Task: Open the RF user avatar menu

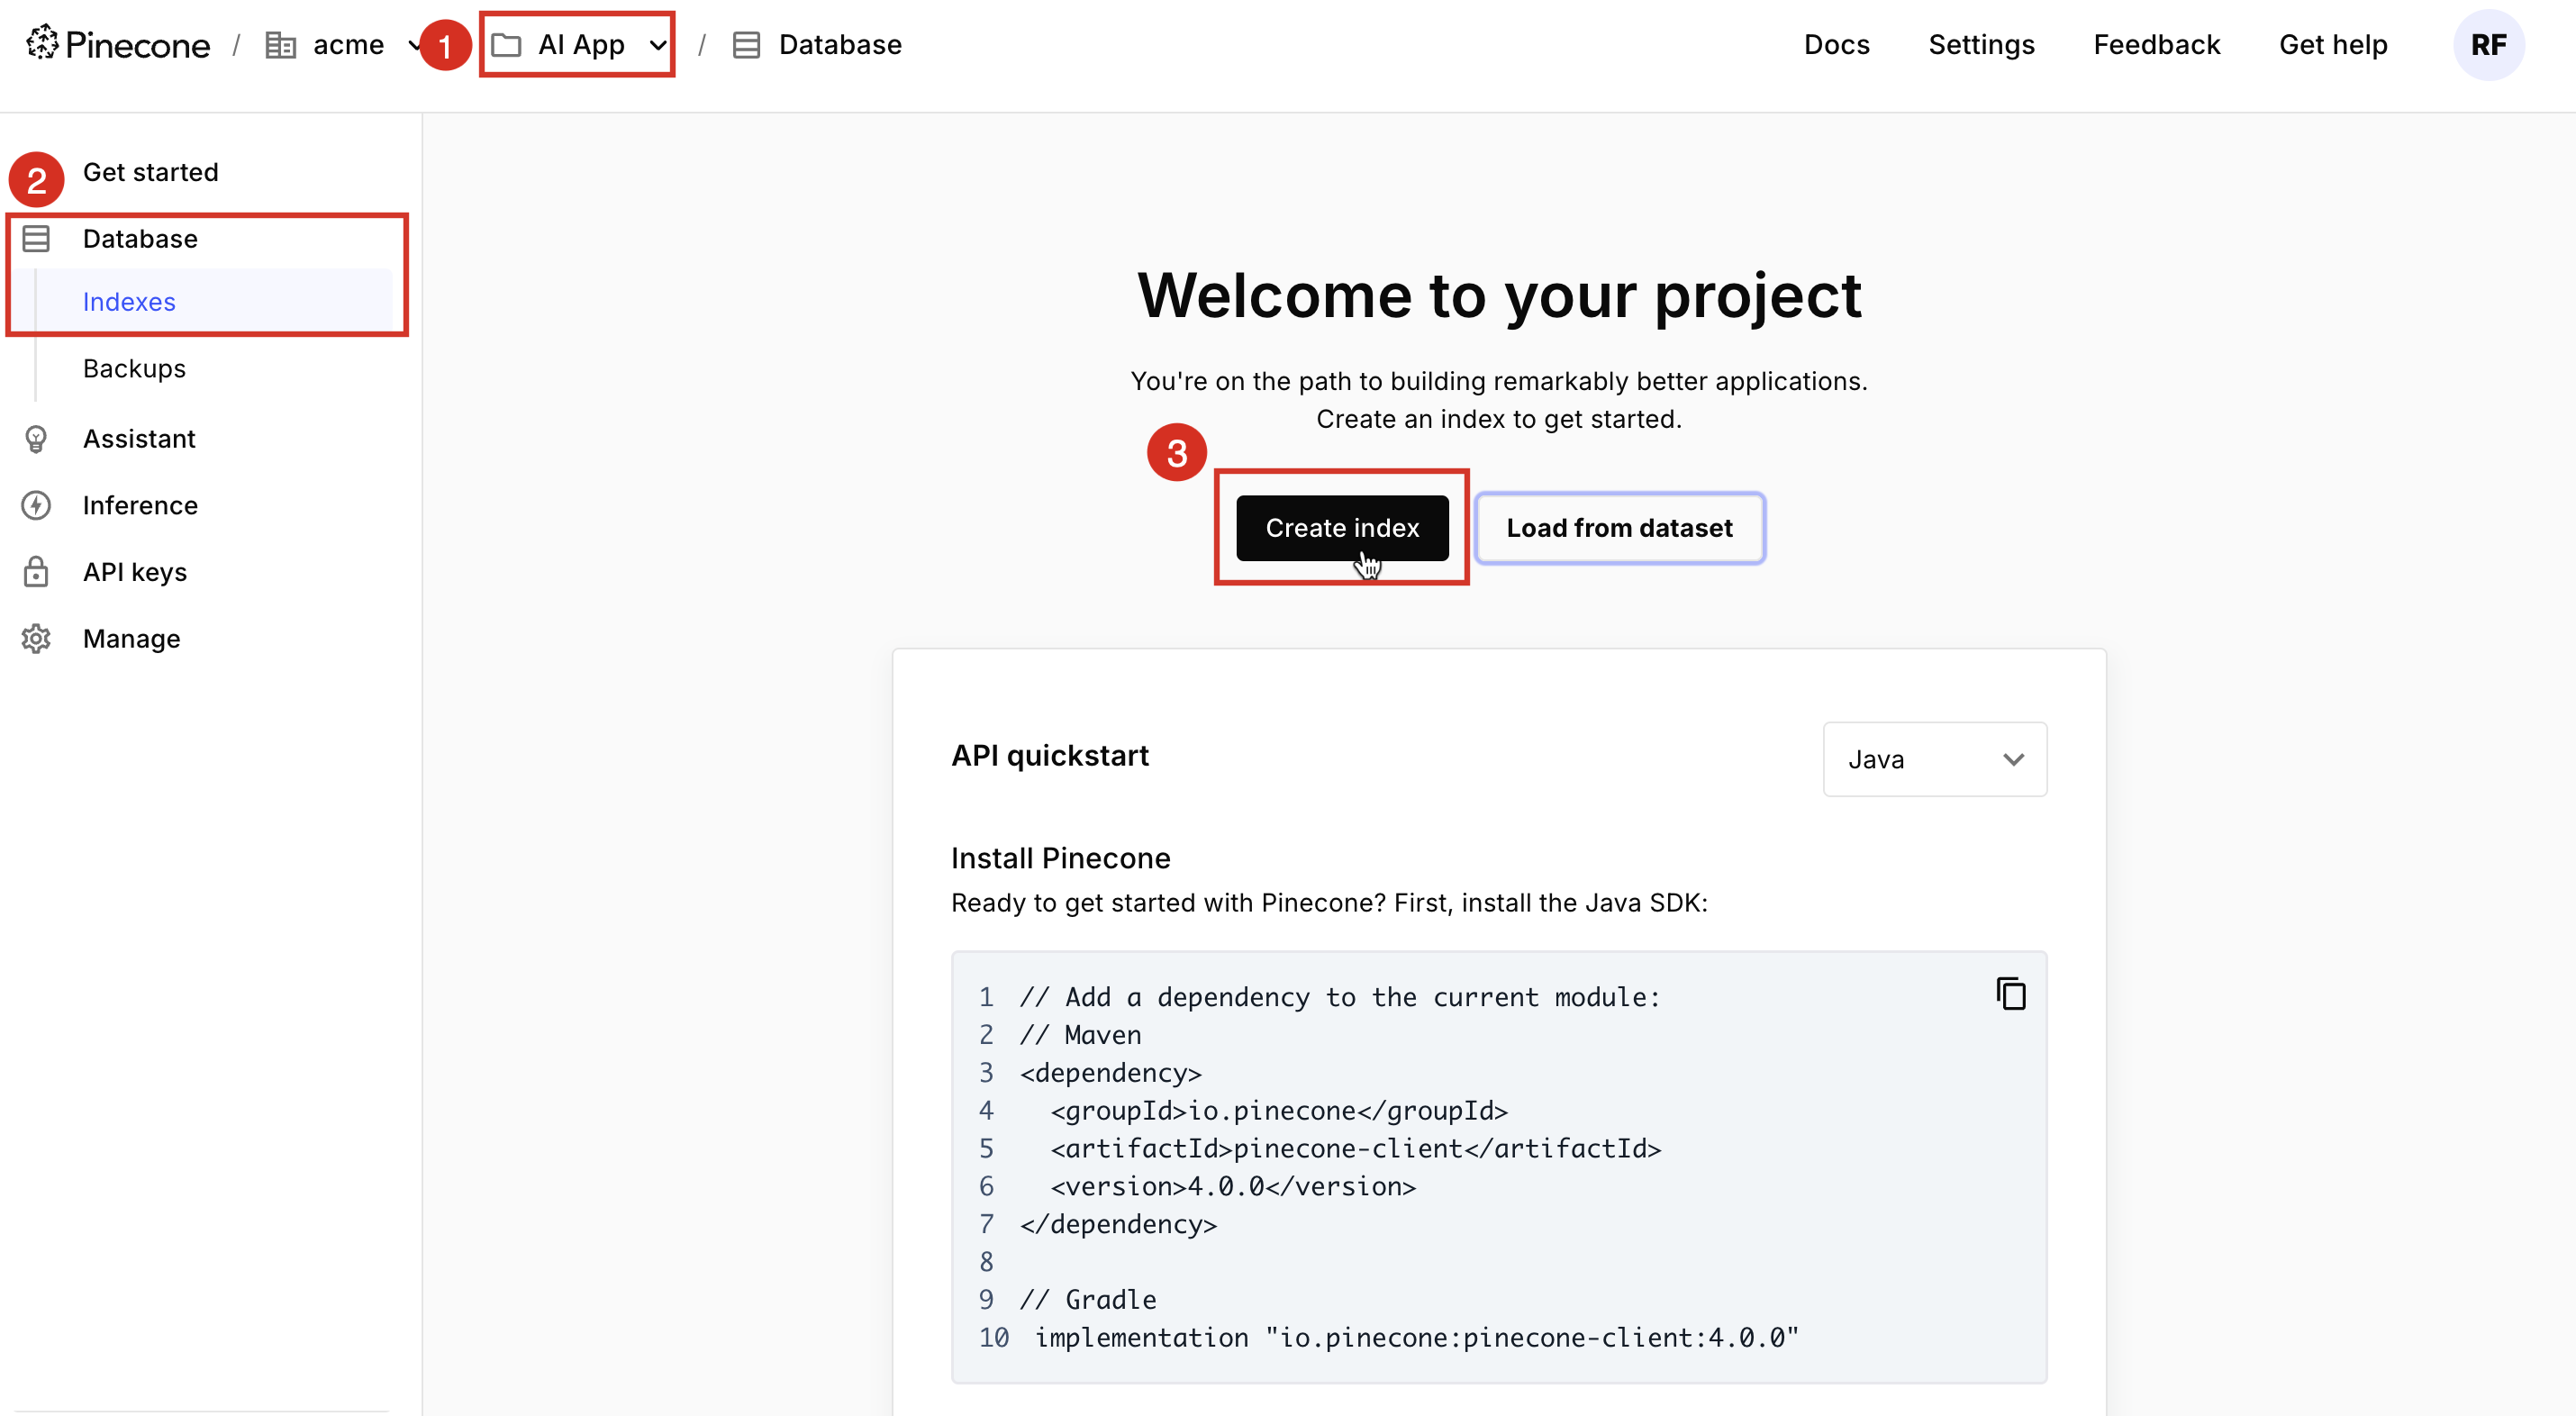Action: [x=2488, y=45]
